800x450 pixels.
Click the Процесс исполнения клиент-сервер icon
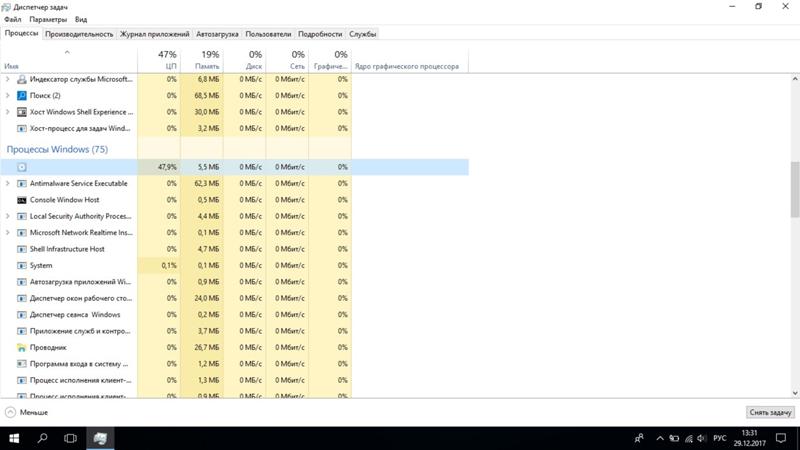pyautogui.click(x=21, y=380)
